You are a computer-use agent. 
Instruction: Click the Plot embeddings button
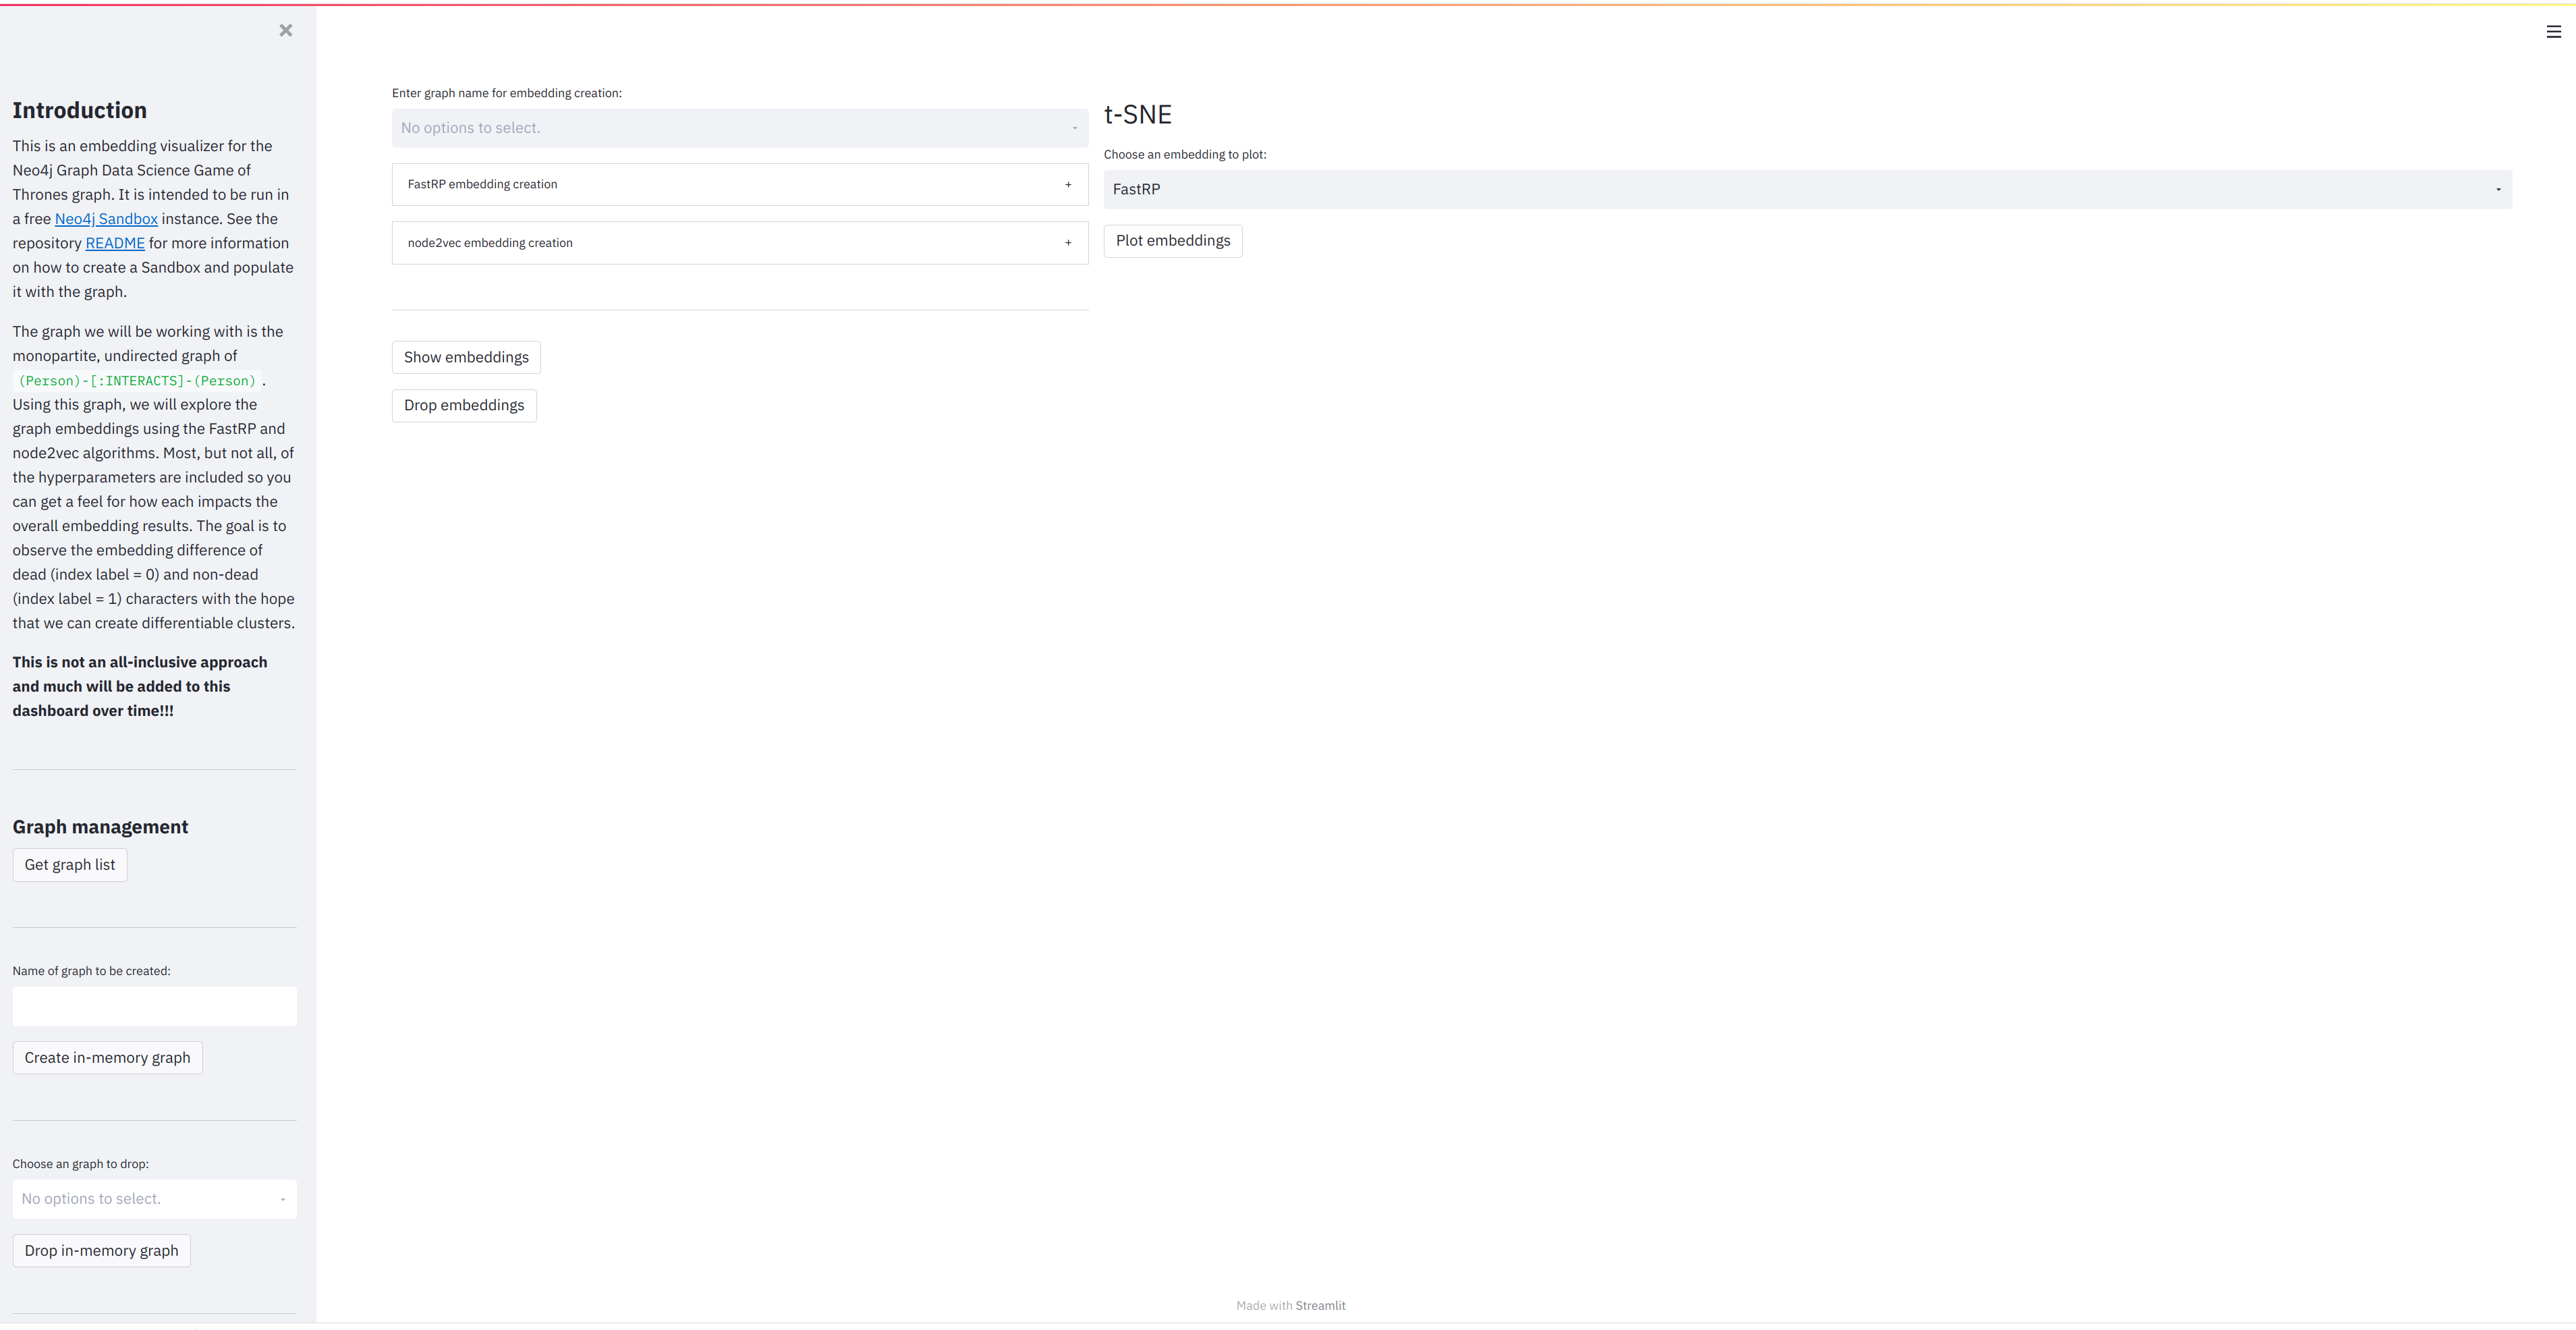[x=1172, y=241]
